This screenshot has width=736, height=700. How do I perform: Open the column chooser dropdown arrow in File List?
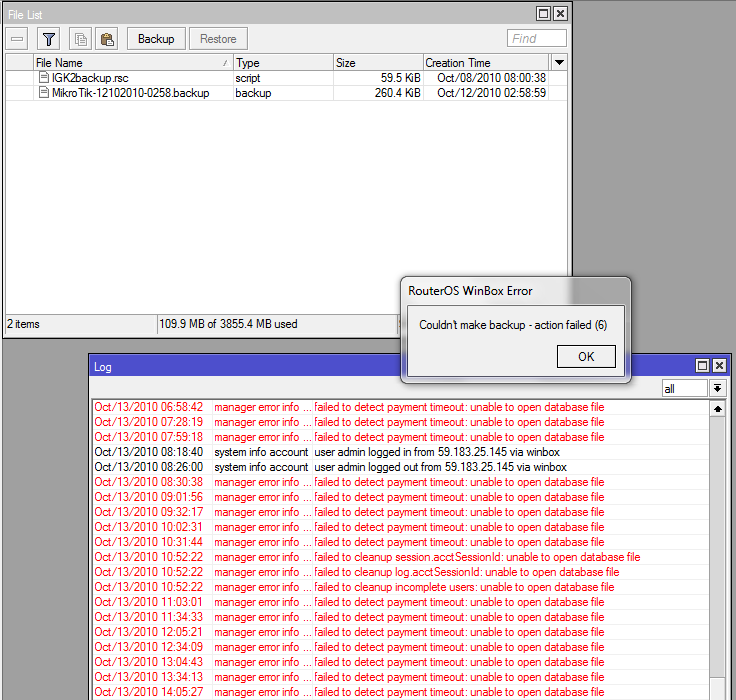559,62
